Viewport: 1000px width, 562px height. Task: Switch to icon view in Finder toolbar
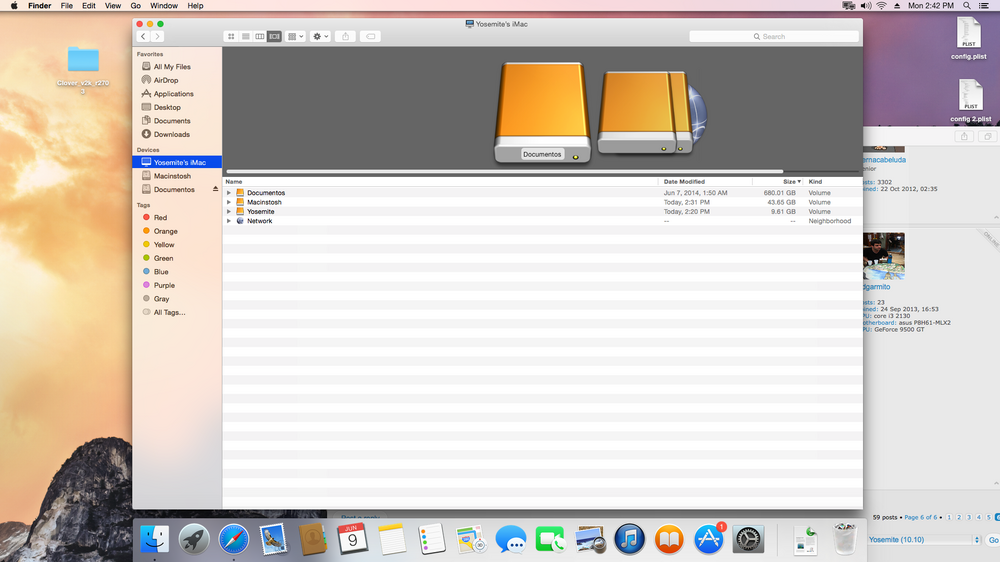(x=231, y=36)
